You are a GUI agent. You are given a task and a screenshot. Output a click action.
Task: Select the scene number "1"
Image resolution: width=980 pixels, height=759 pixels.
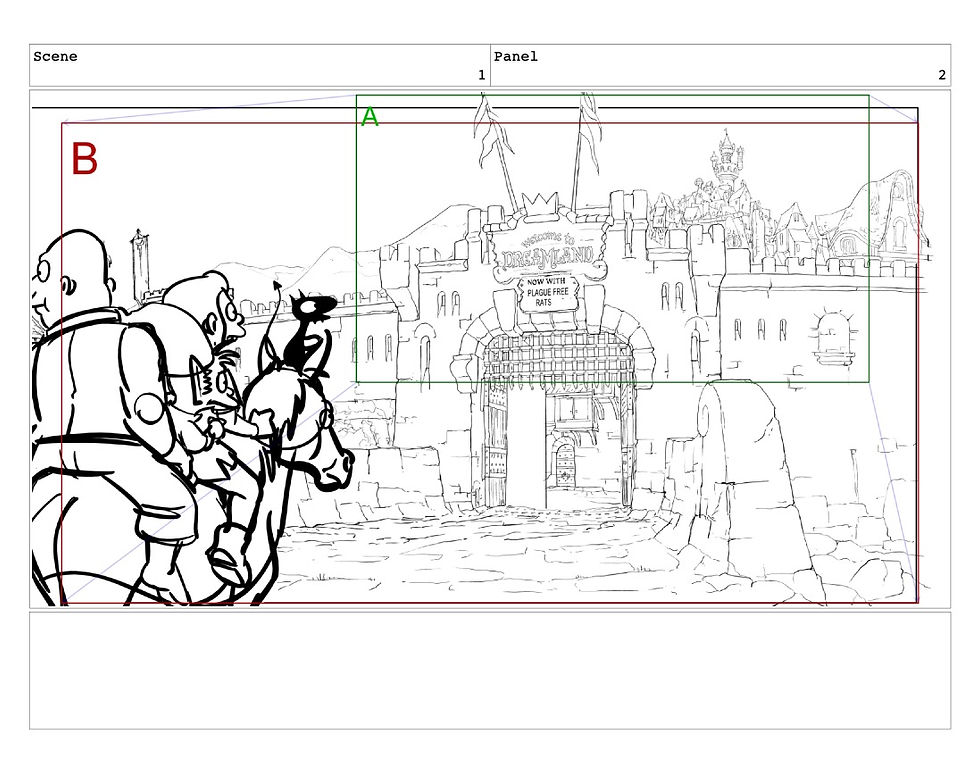481,75
